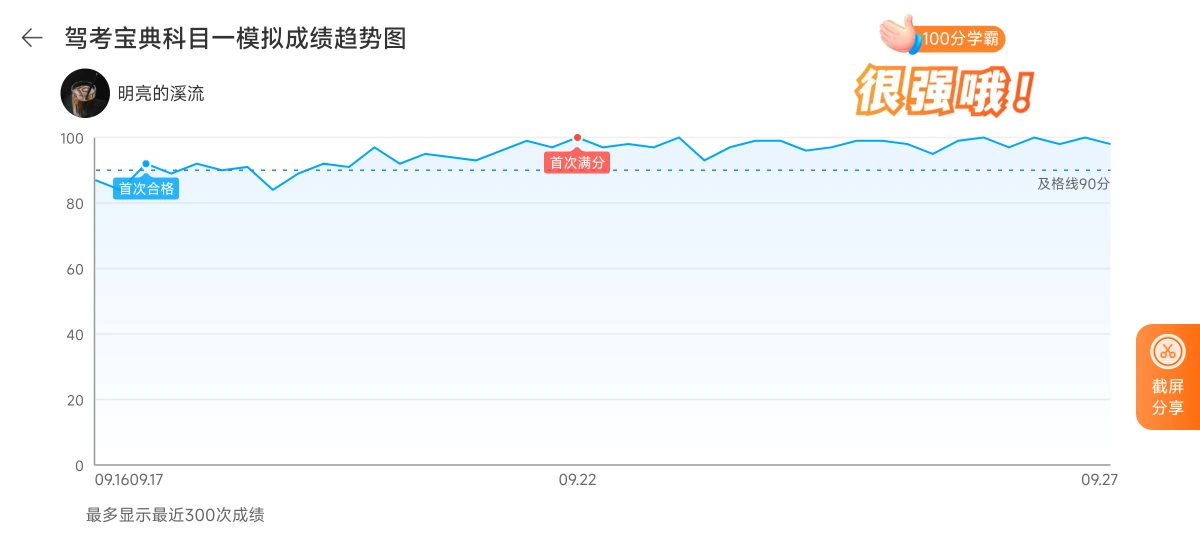Screen dimensions: 1200x540
Task: Select the username 明亮的溪流
Action: (161, 94)
